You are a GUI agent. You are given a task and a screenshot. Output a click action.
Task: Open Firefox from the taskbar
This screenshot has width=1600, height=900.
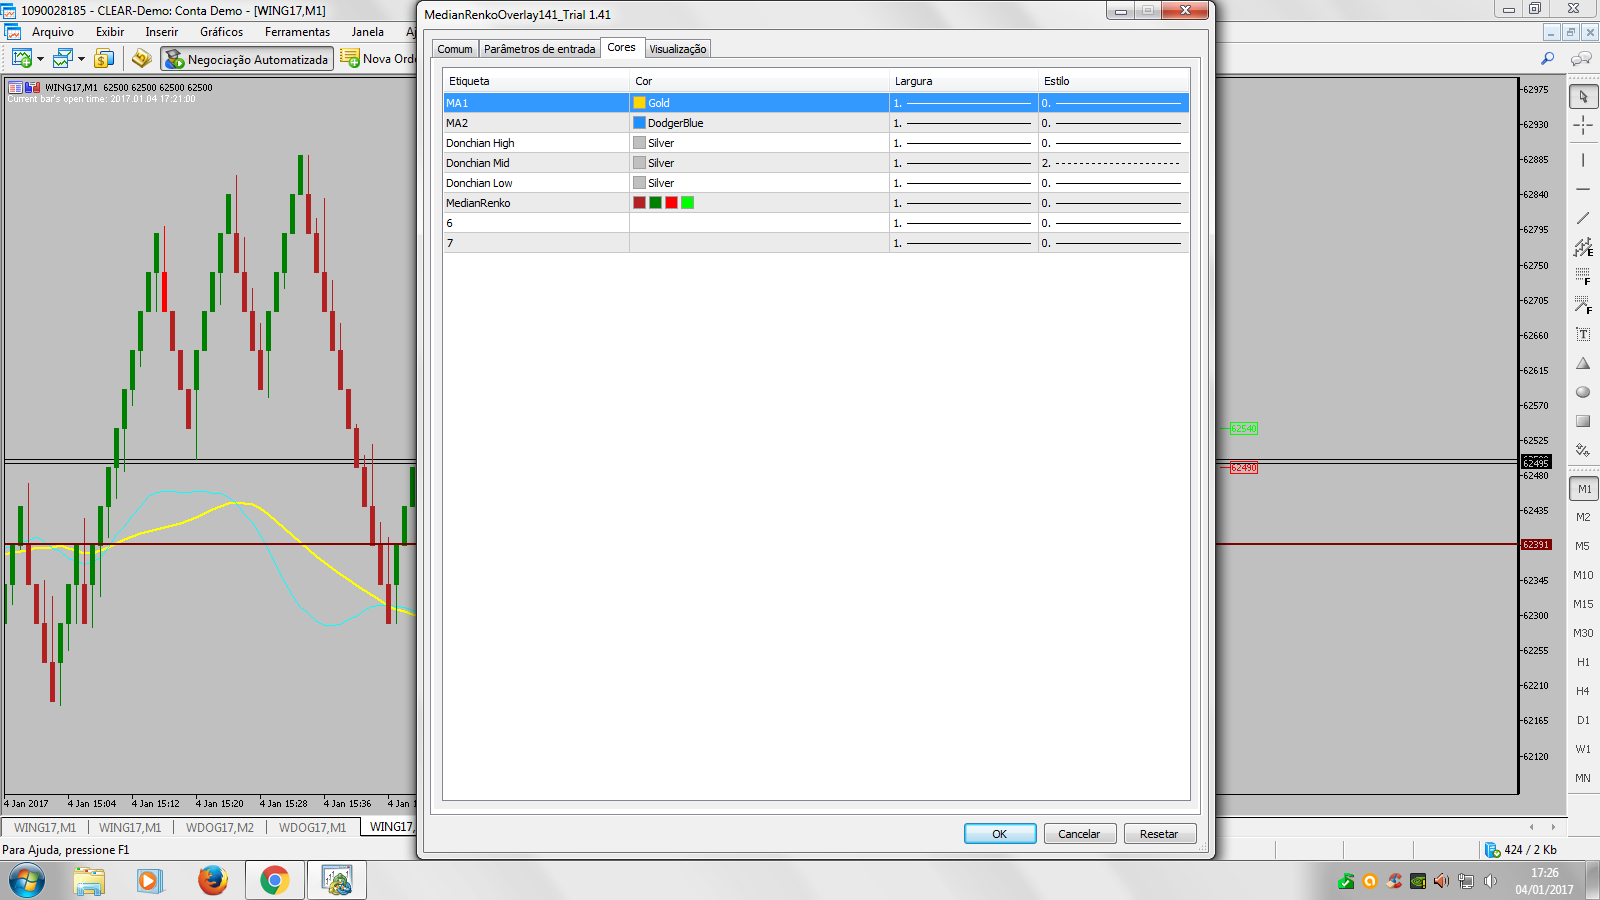pyautogui.click(x=212, y=880)
